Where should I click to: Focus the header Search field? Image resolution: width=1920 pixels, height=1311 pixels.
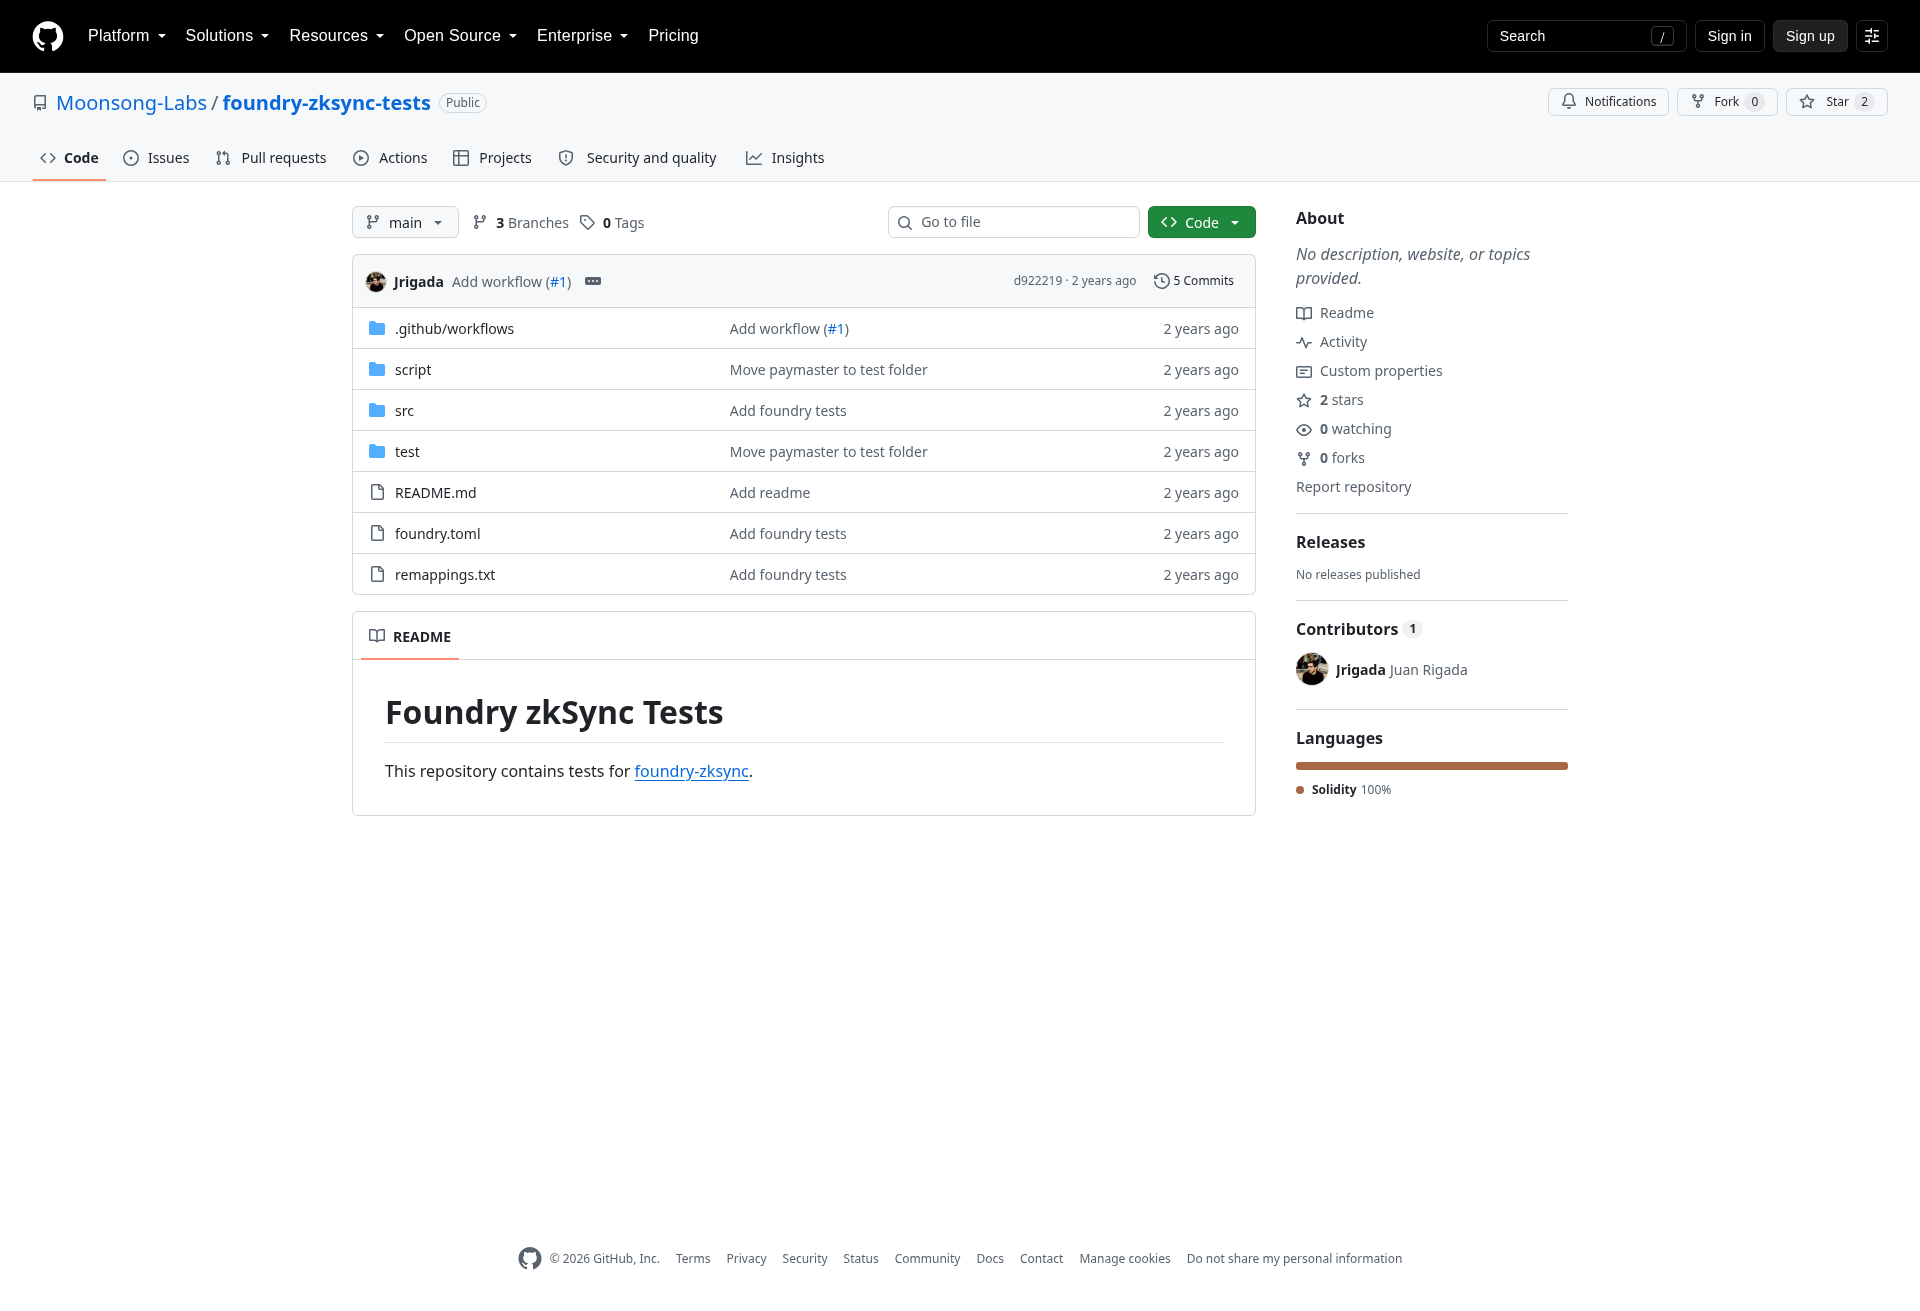coord(1586,36)
